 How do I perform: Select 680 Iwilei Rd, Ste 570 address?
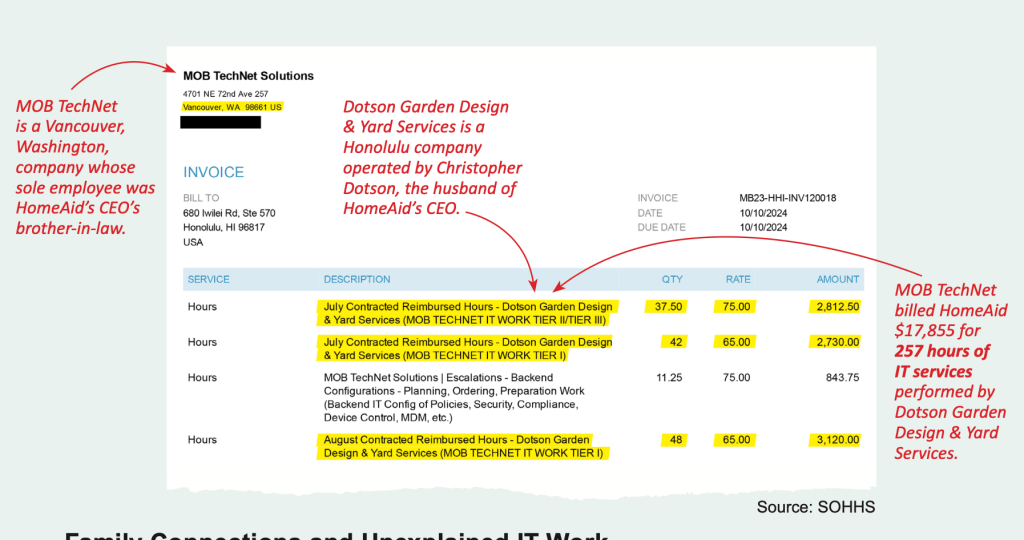coord(229,213)
